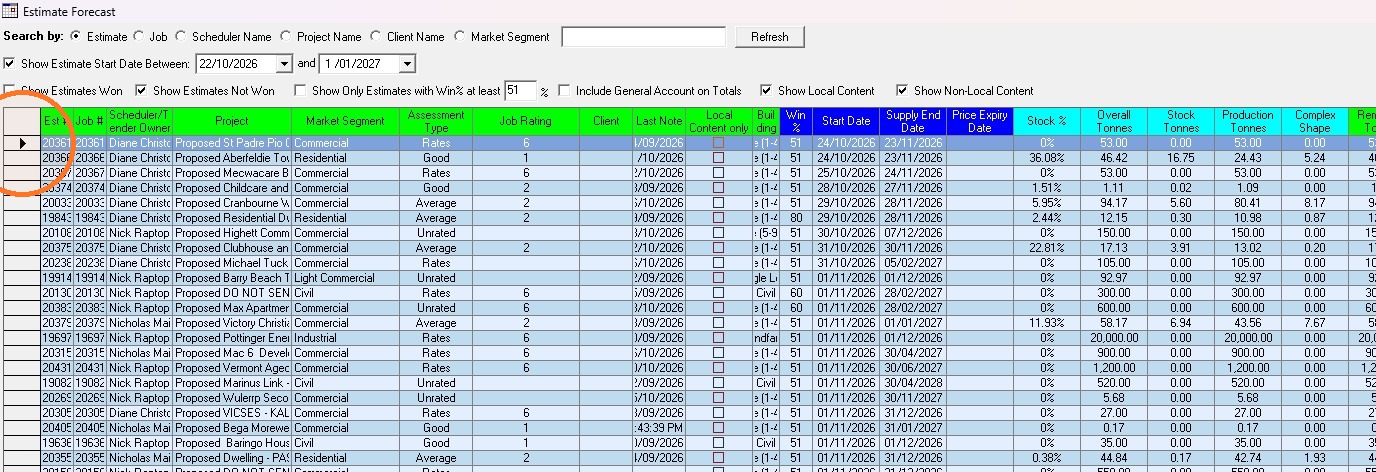
Task: Toggle the Show Local Content checkbox
Action: point(767,90)
